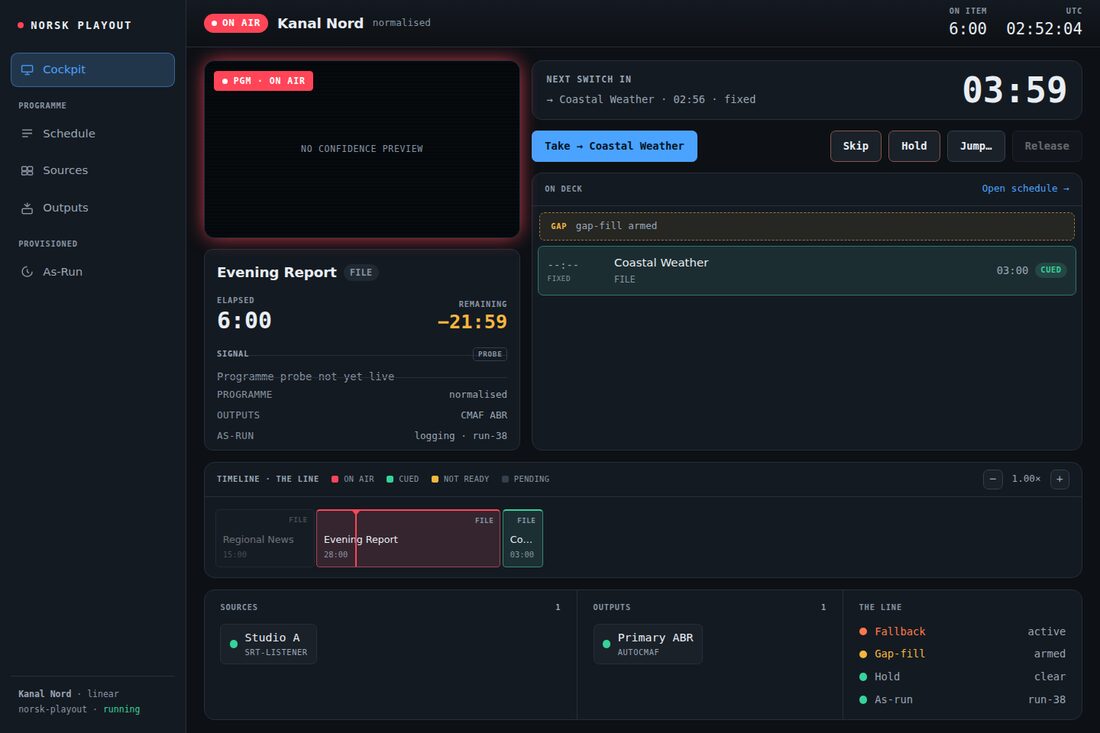Image resolution: width=1100 pixels, height=733 pixels.
Task: Open the As-Run log page
Action: [x=93, y=271]
